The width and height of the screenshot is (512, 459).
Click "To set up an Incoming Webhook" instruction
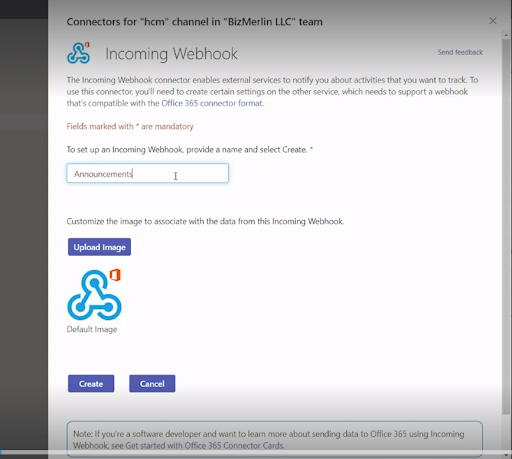190,150
